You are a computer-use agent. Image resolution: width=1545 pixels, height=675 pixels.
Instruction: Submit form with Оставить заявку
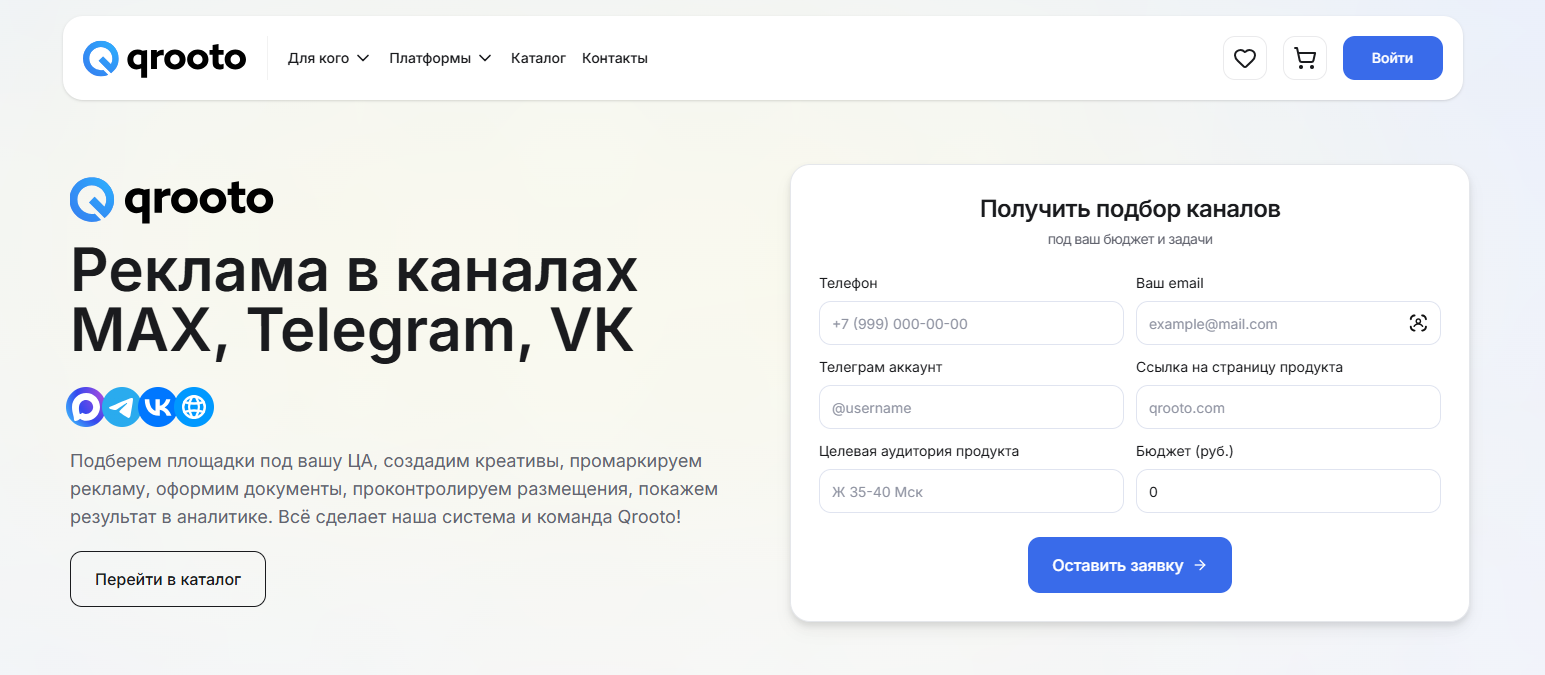(1130, 565)
